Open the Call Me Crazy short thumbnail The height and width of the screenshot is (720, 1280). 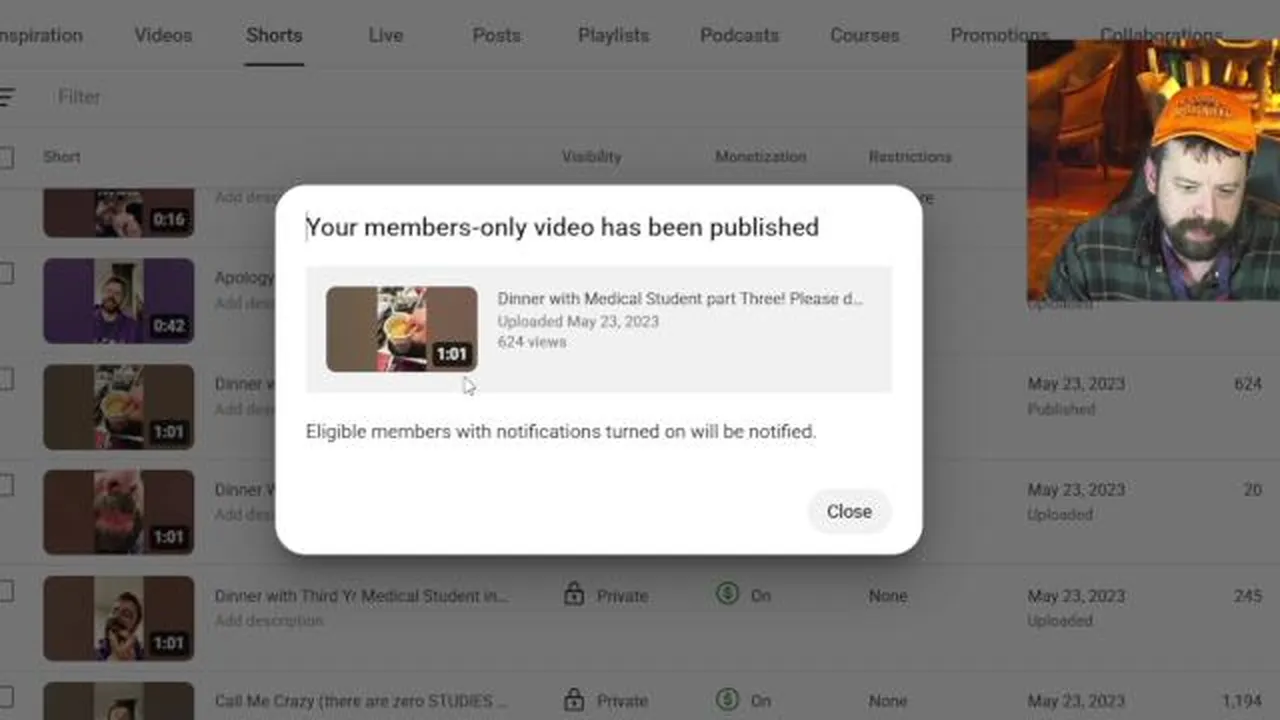point(118,701)
